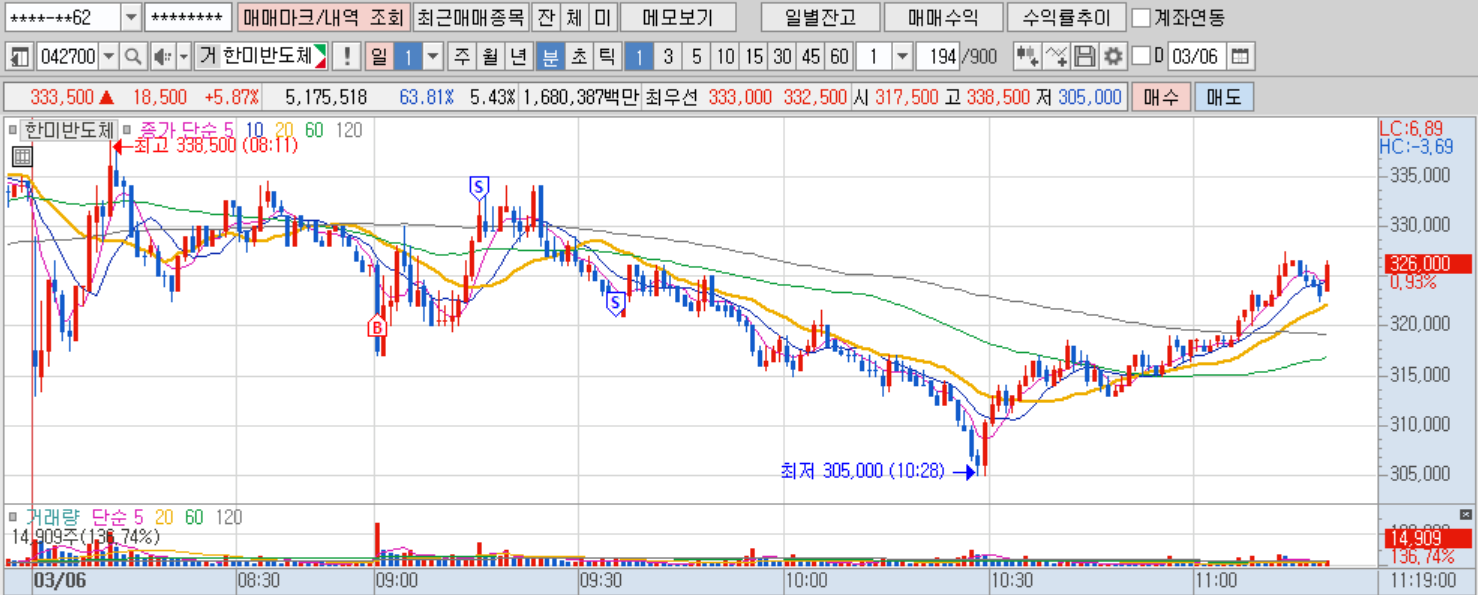Open the 일 period count dropdown arrow

pos(432,56)
